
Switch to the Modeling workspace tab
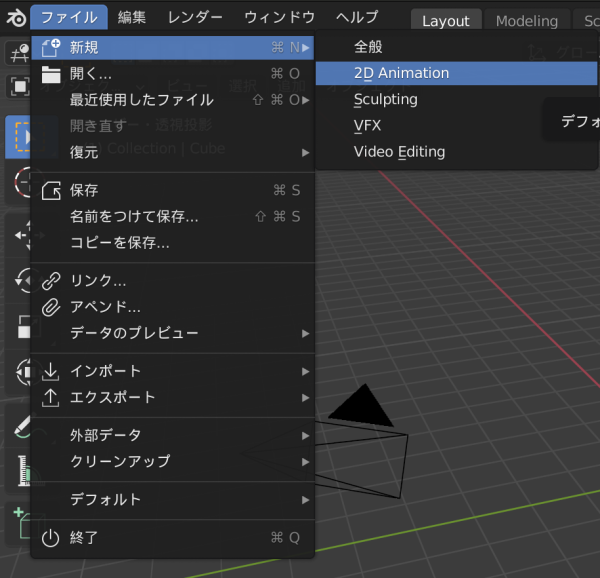527,20
